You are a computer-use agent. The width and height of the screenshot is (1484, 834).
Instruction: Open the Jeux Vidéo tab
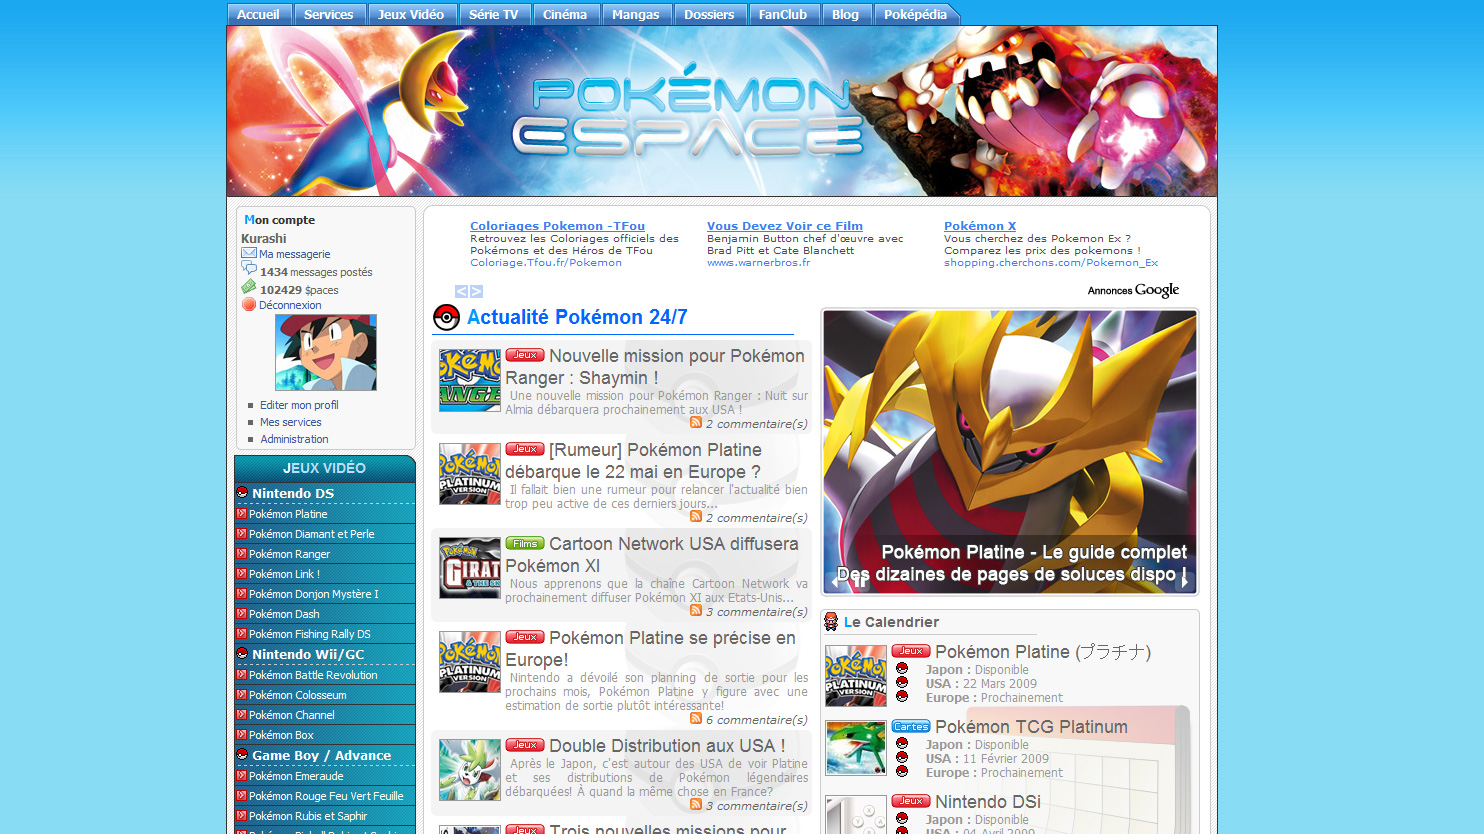coord(411,14)
